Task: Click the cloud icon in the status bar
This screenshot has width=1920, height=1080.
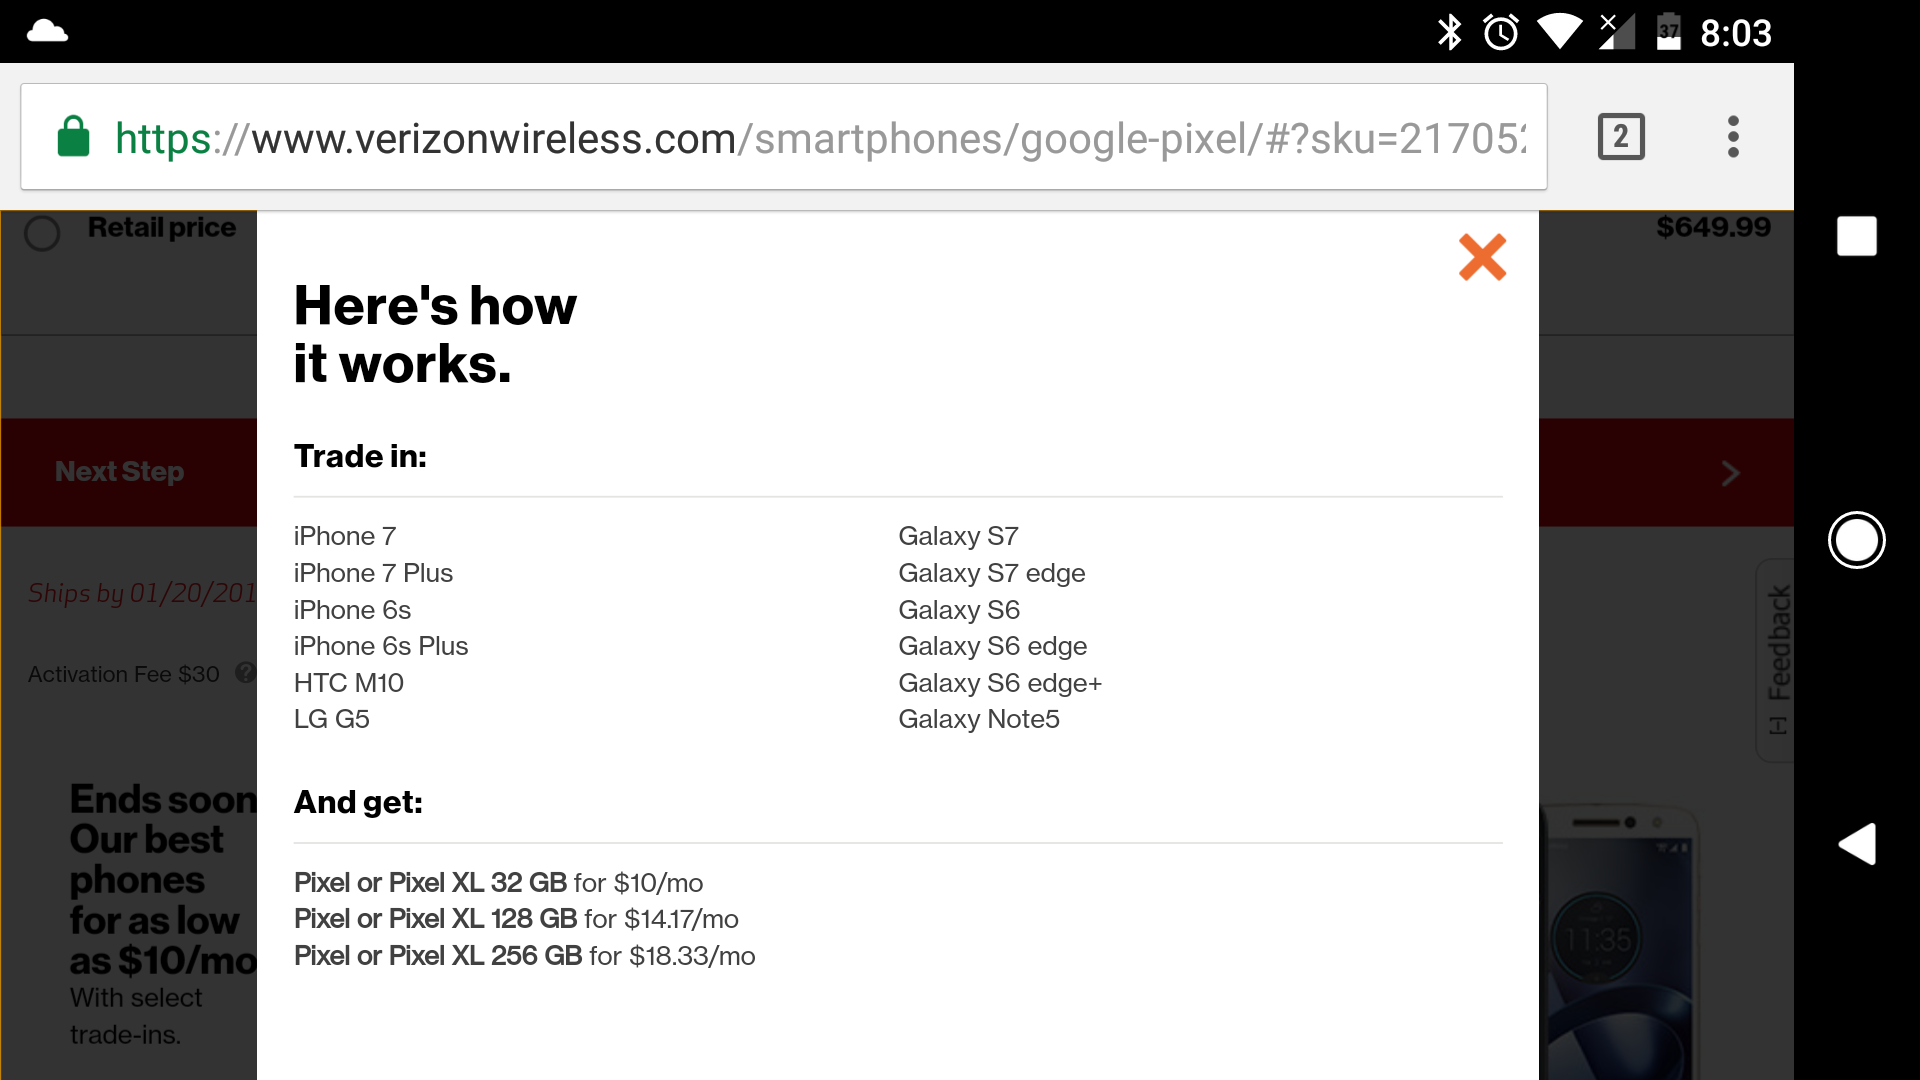Action: (x=46, y=30)
